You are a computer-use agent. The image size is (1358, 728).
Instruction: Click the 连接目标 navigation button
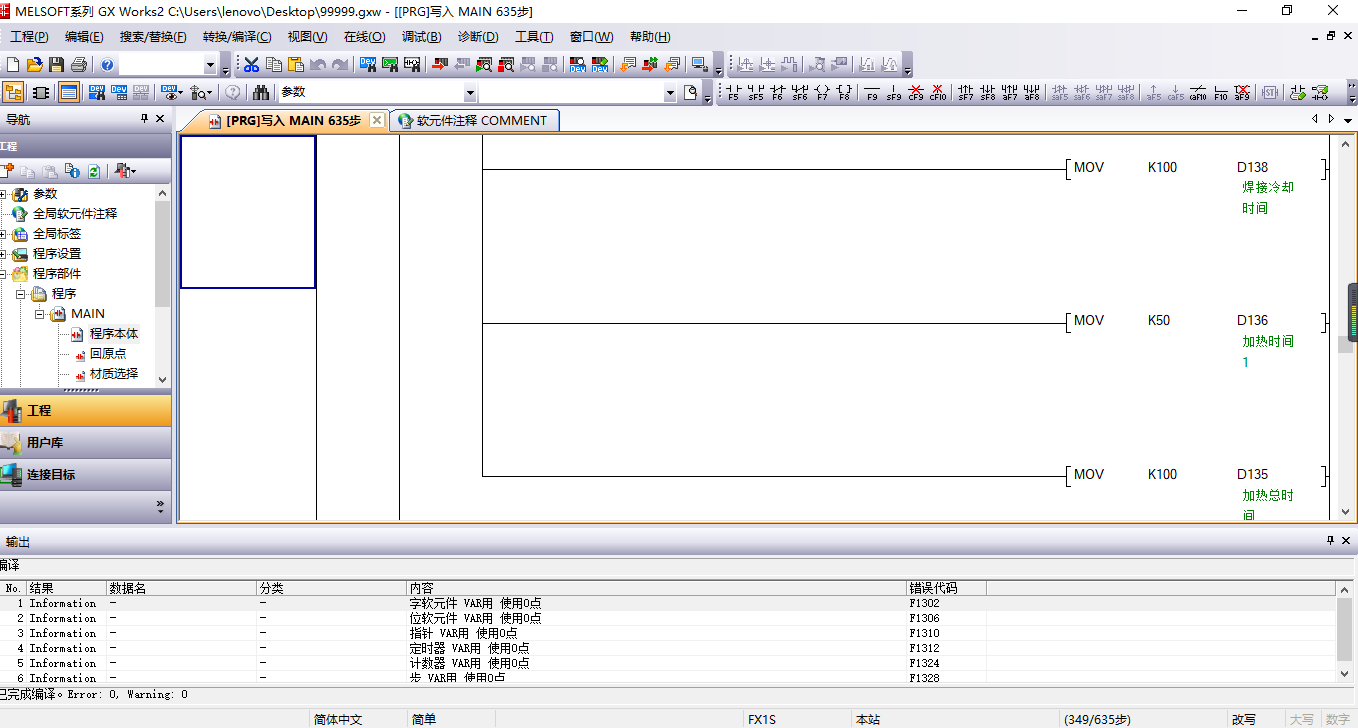[x=85, y=474]
